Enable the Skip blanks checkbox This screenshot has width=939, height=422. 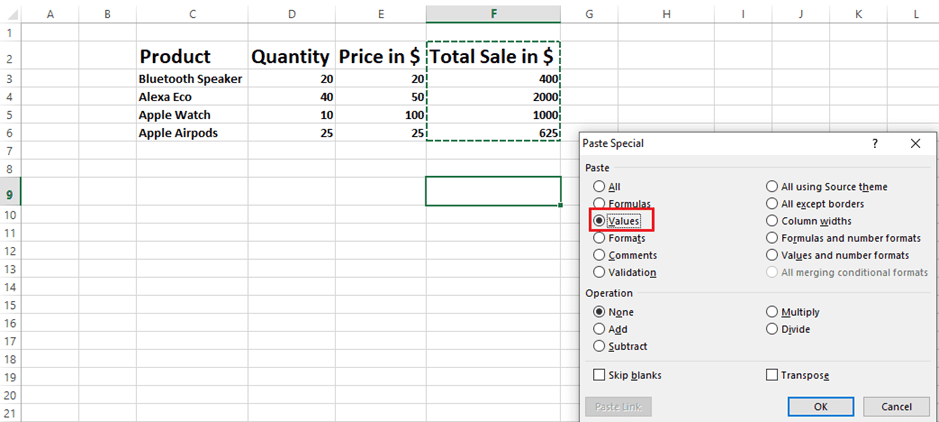pyautogui.click(x=600, y=375)
